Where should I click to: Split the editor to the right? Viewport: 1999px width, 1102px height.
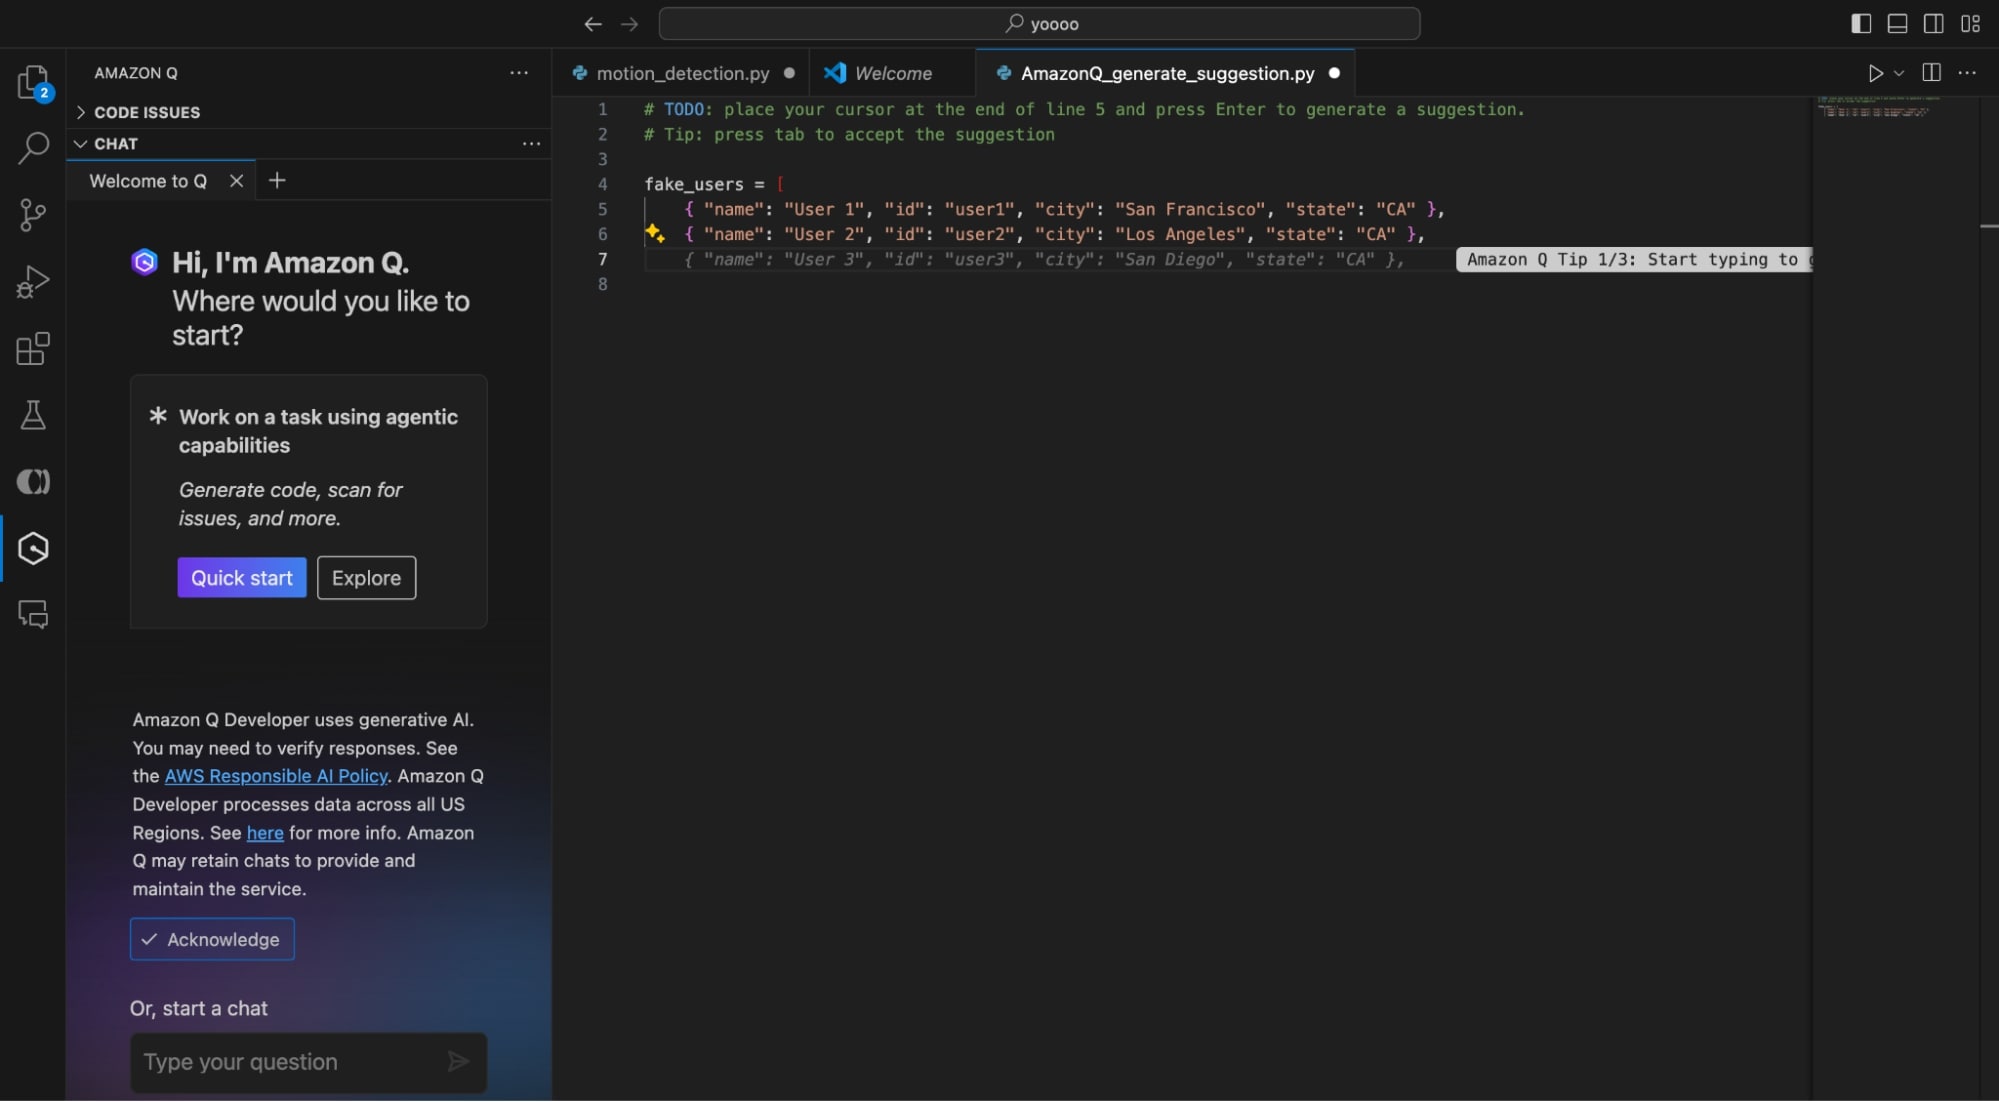1931,73
